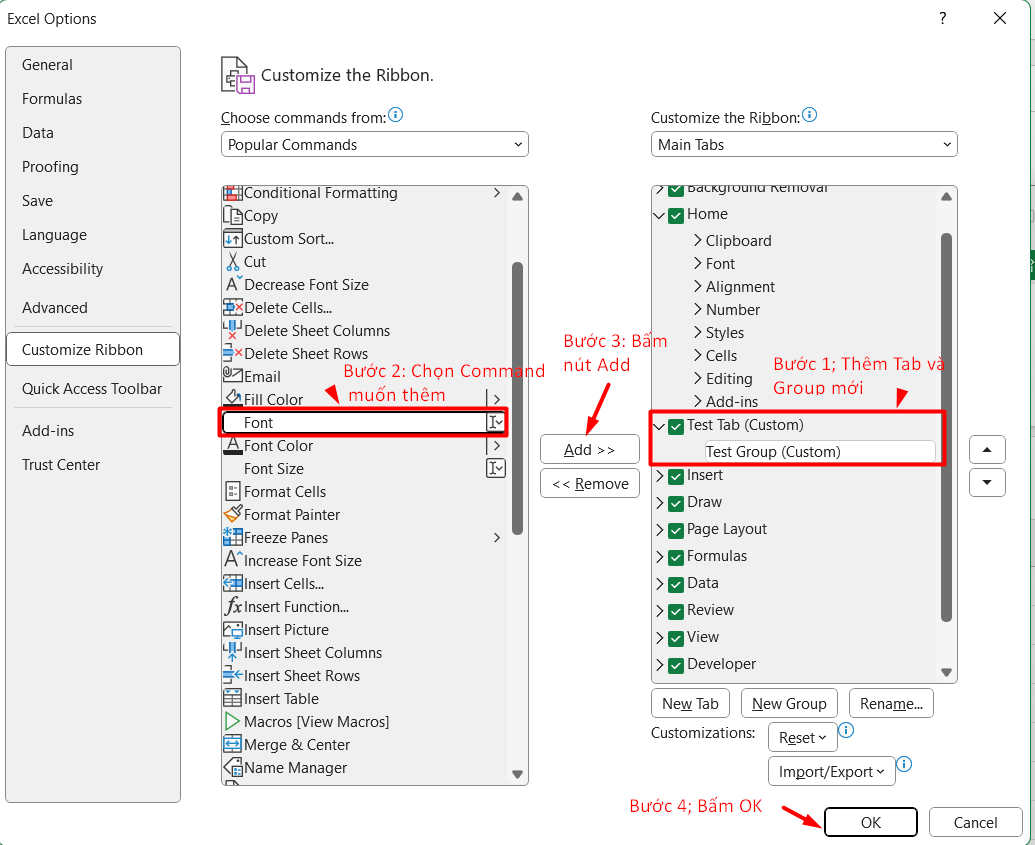Uncheck the Developer tab checkbox
Image resolution: width=1035 pixels, height=845 pixels.
(x=676, y=664)
